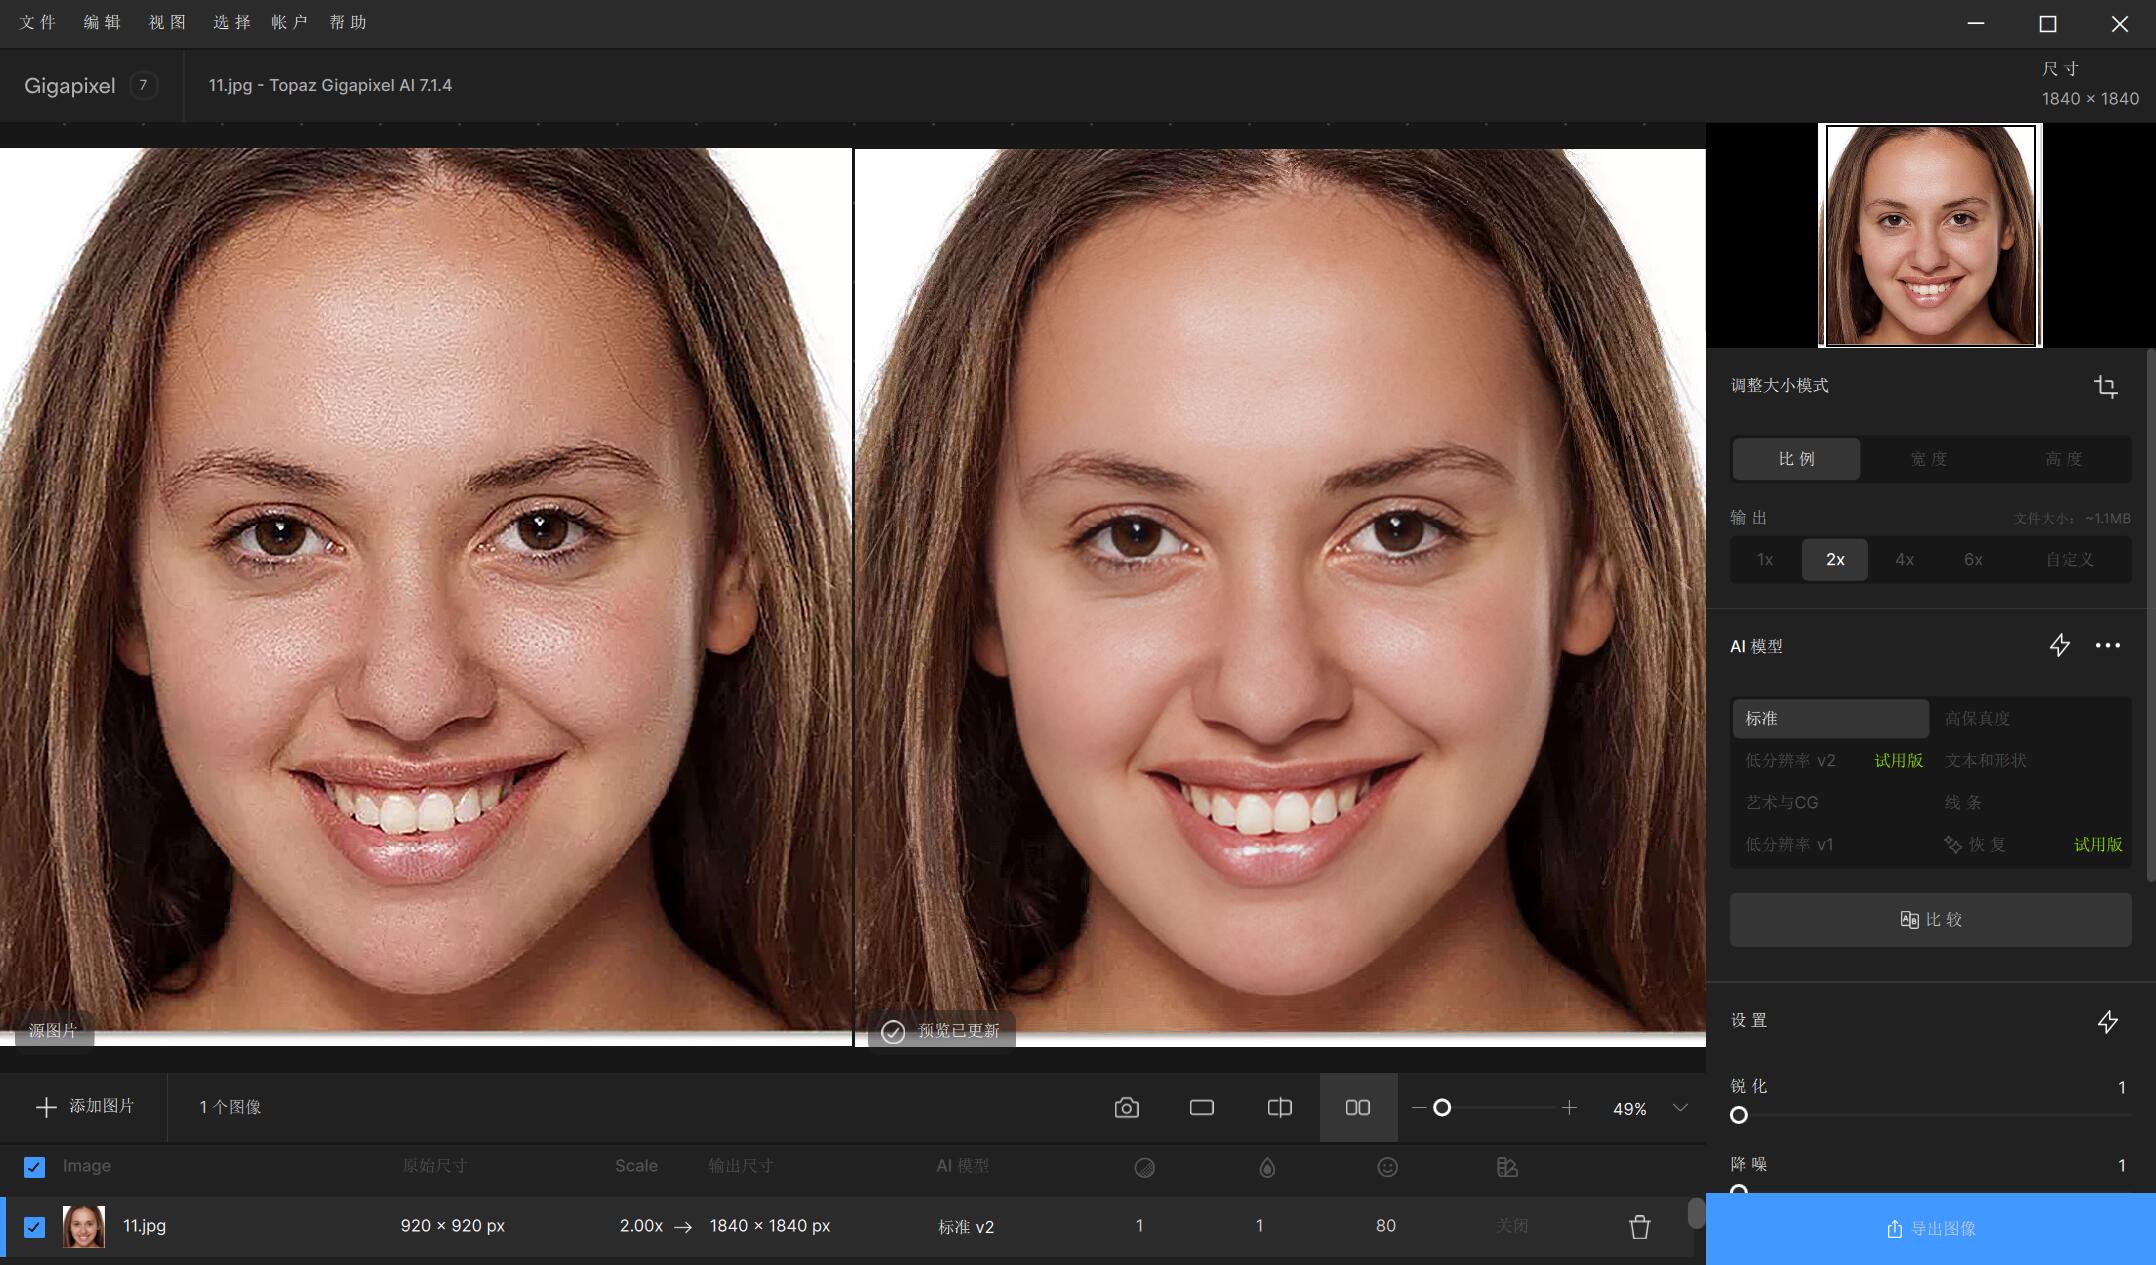Click the face recovery smiley column icon

click(1387, 1167)
